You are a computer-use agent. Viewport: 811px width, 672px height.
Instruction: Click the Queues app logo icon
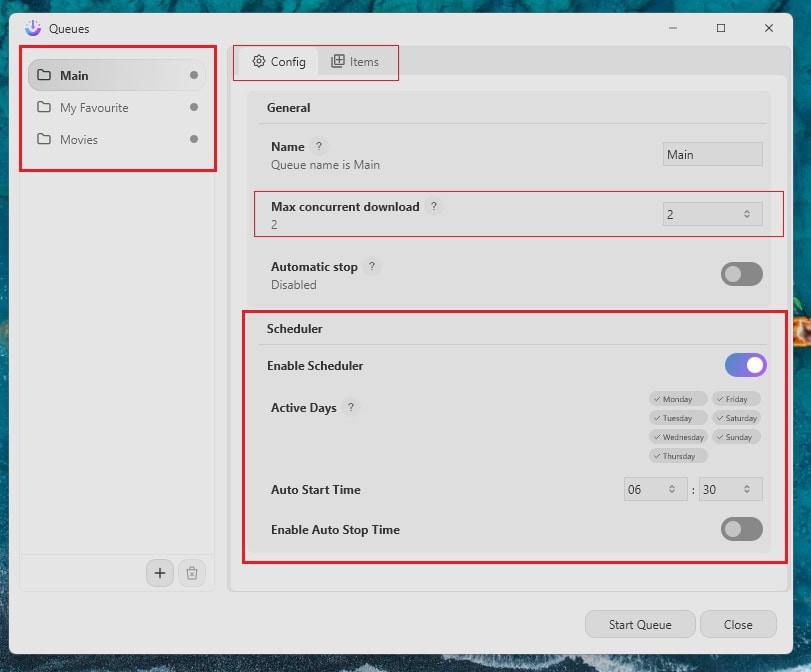[x=33, y=28]
